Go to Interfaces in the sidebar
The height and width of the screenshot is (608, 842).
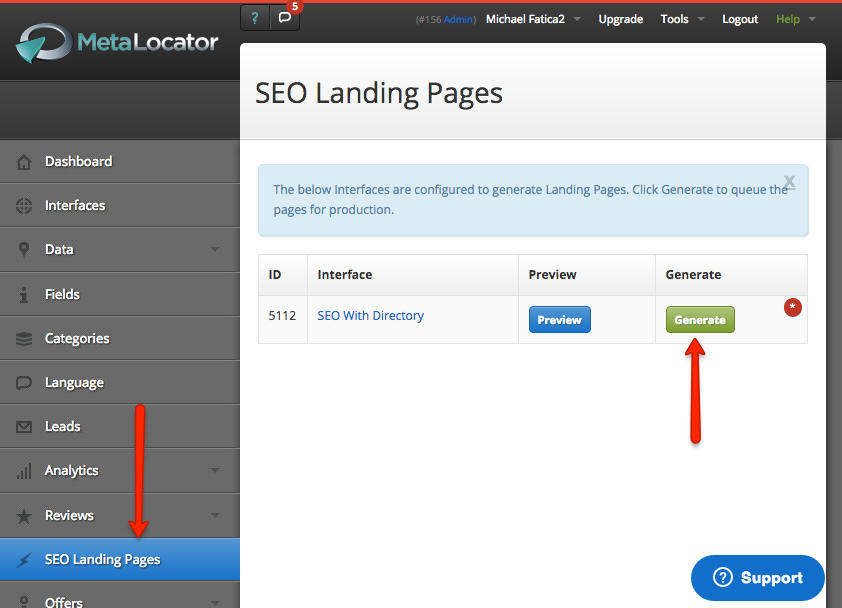click(120, 205)
